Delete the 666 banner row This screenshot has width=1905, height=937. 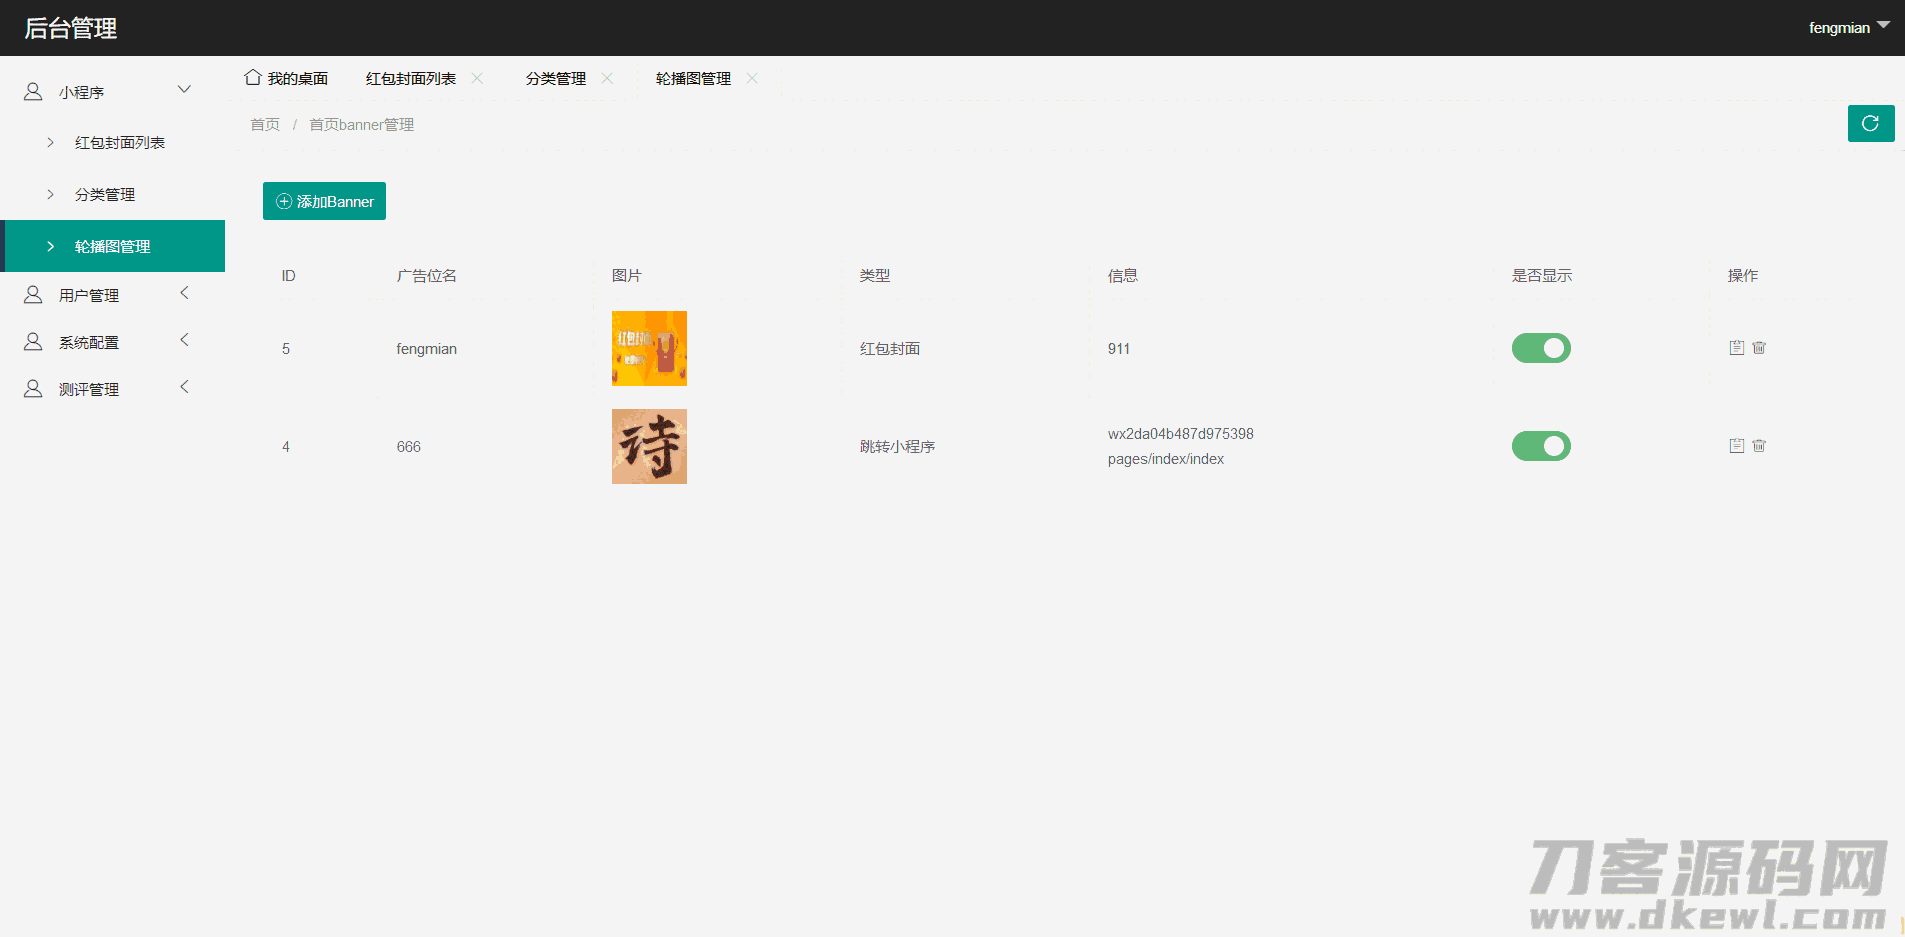tap(1759, 446)
